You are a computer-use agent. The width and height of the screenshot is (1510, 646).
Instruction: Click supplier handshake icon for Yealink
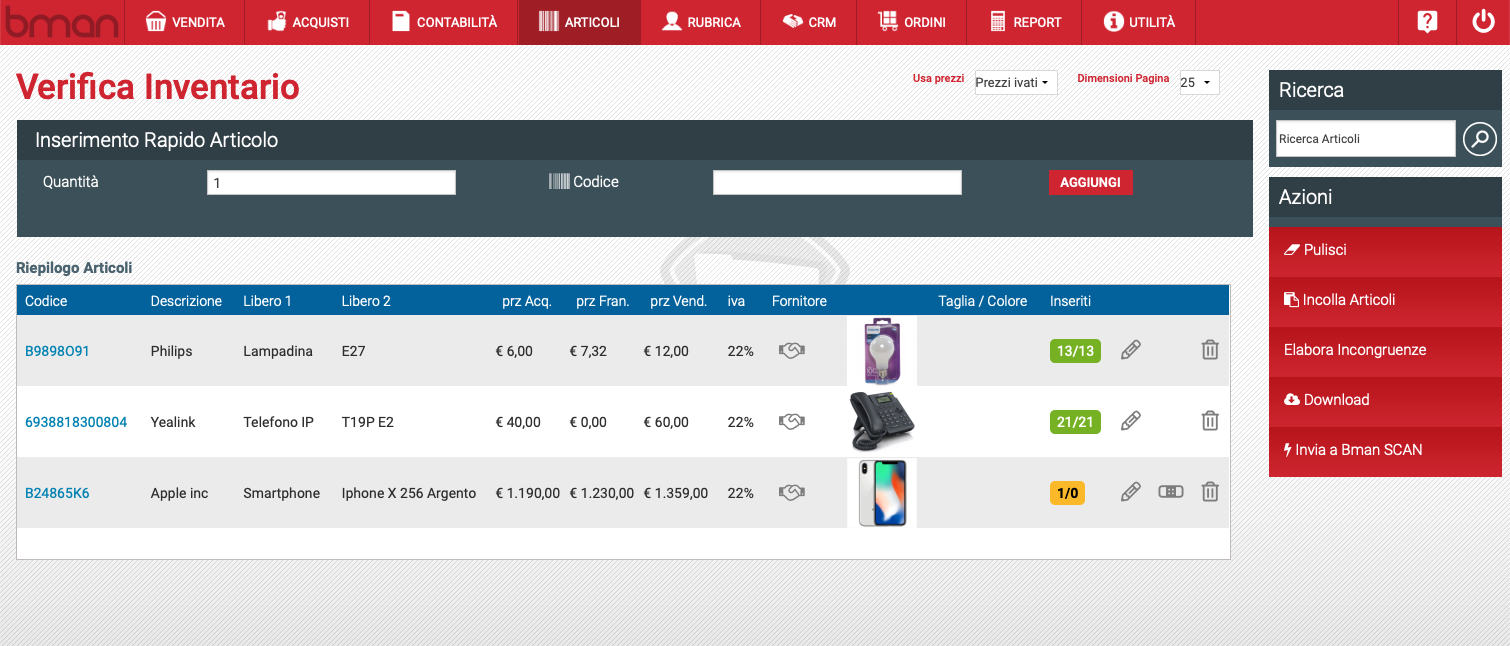[x=792, y=422]
